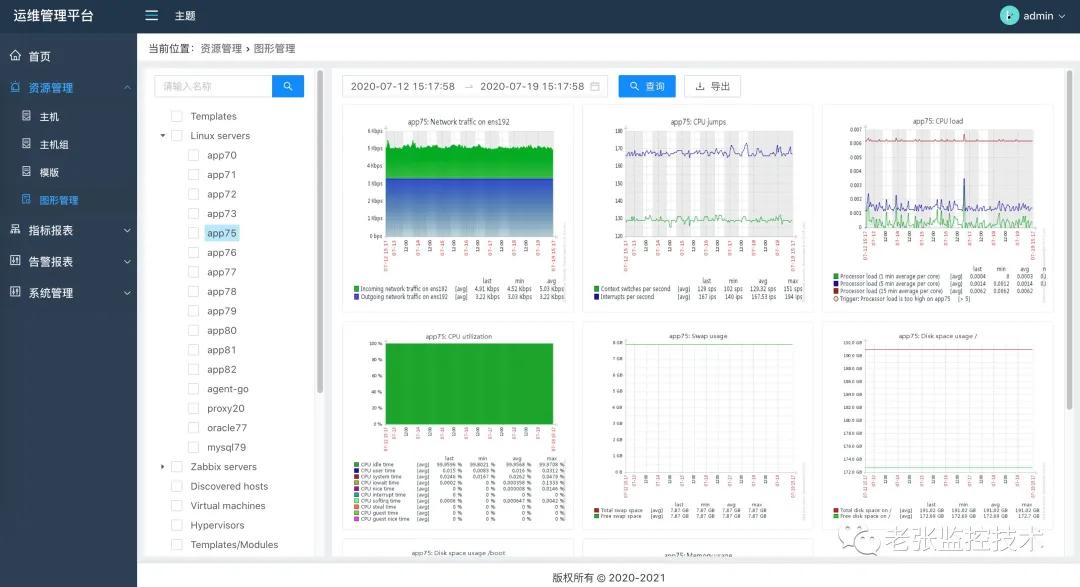Click the 导出 export button
This screenshot has height=587, width=1080.
[712, 86]
